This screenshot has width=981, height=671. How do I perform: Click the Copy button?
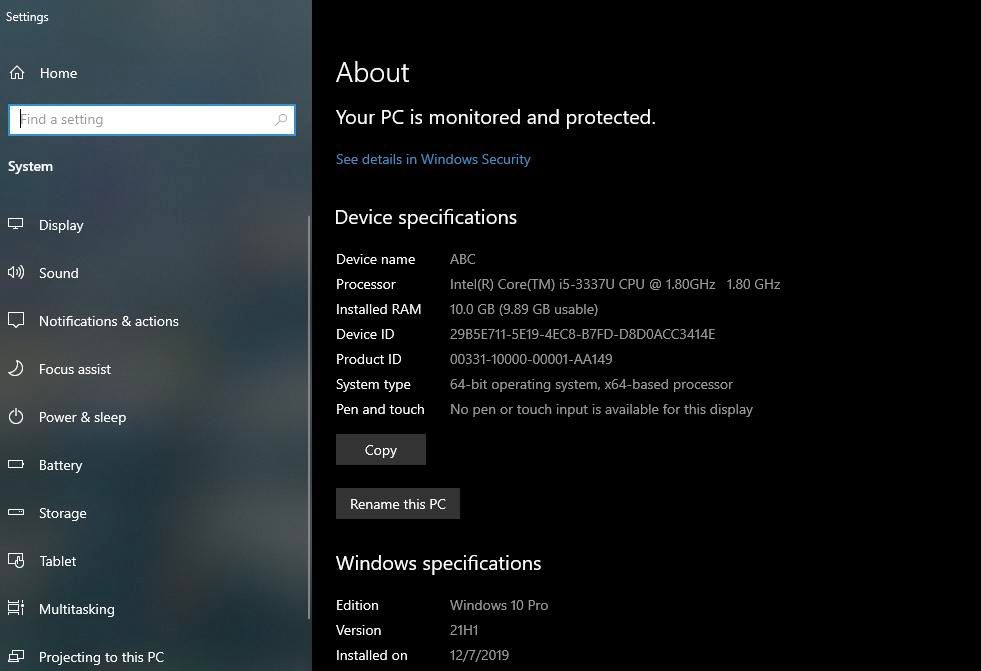click(x=380, y=449)
